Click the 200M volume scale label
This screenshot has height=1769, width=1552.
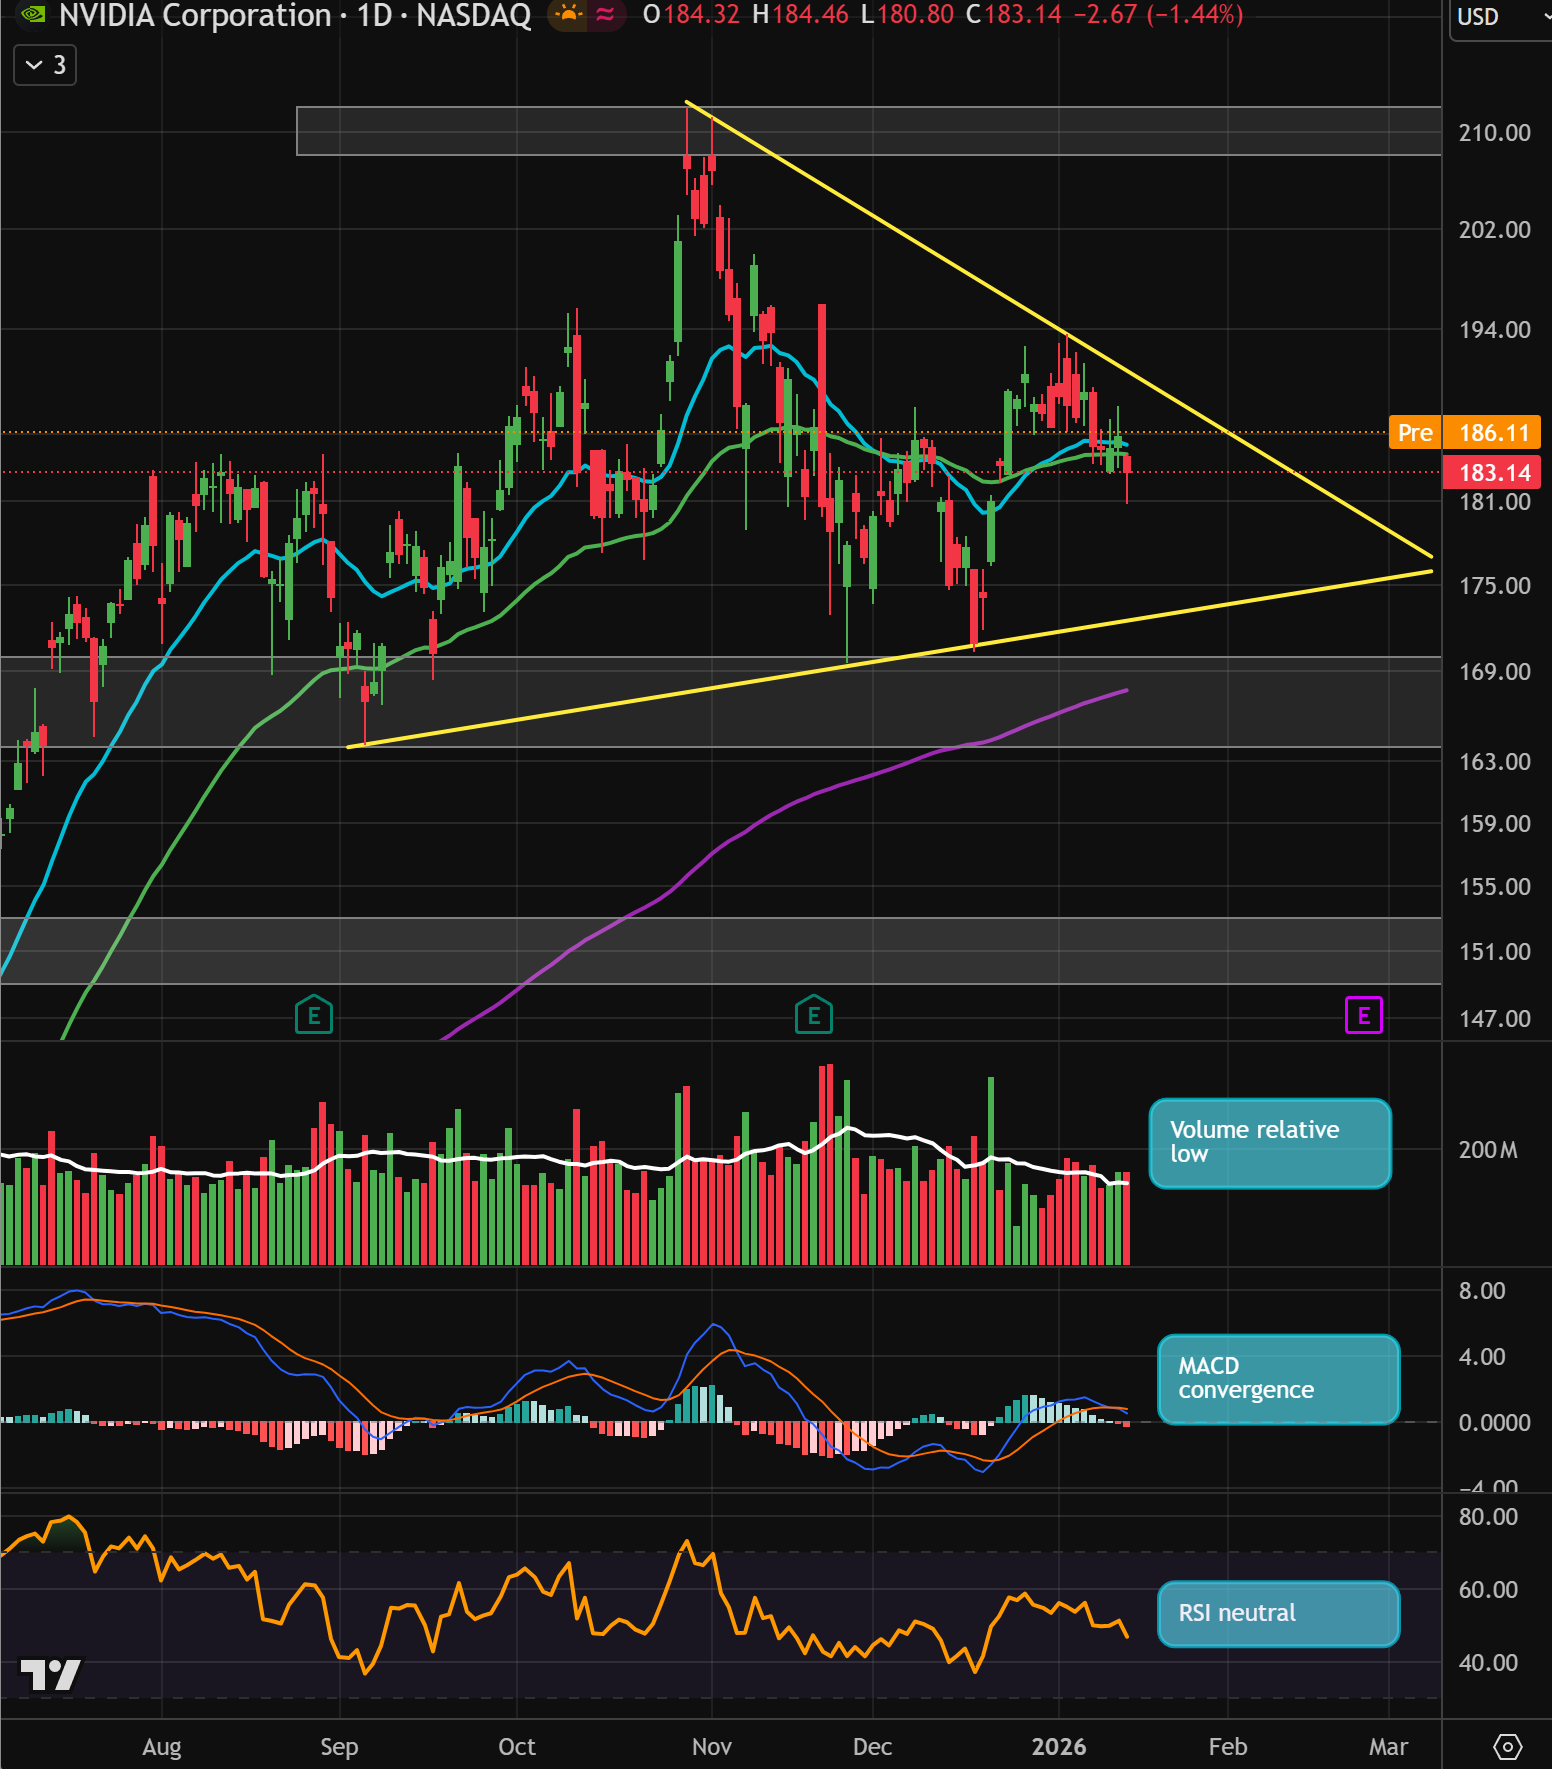pyautogui.click(x=1488, y=1150)
